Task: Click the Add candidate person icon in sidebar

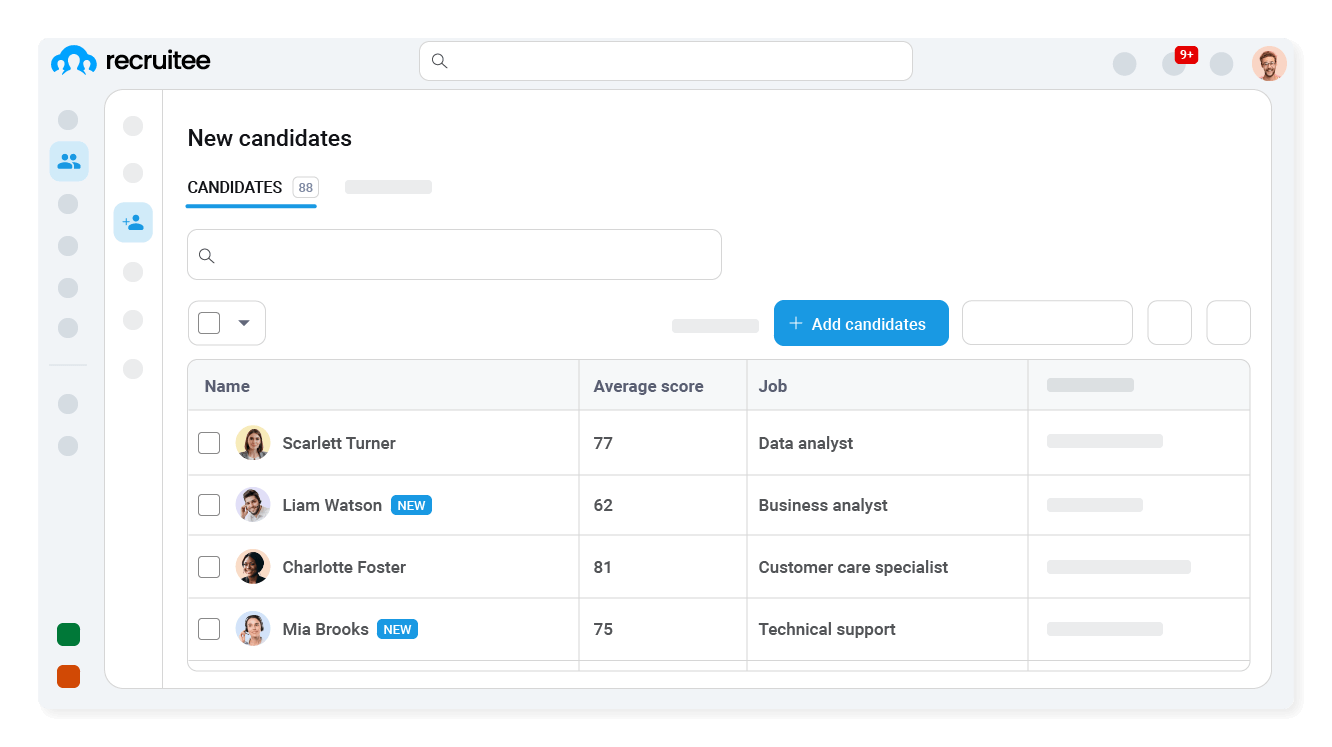Action: coord(133,222)
